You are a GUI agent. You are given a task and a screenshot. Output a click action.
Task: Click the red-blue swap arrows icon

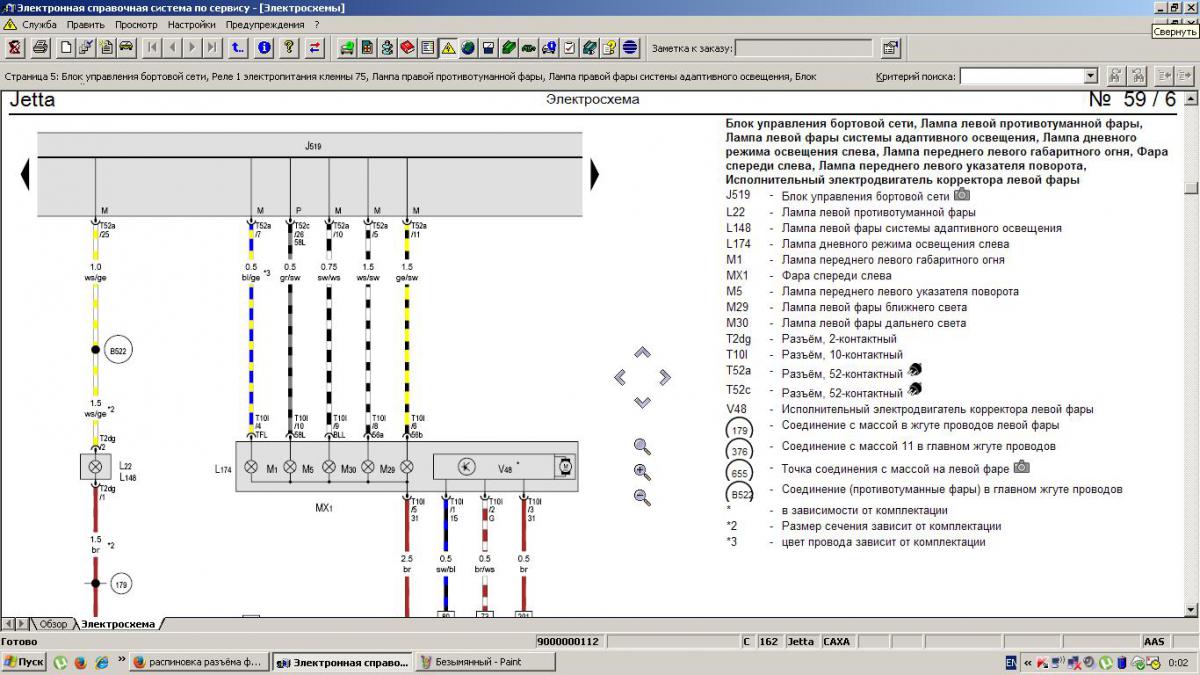point(314,47)
